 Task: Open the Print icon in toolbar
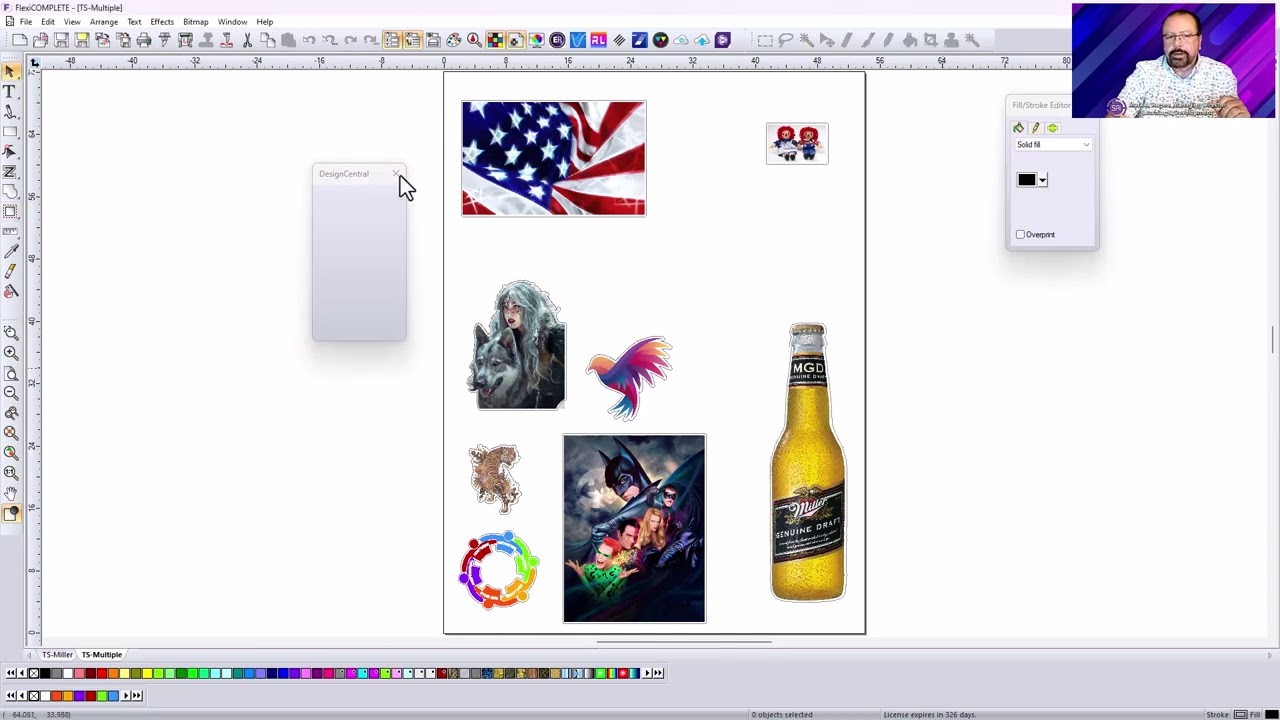(x=144, y=40)
